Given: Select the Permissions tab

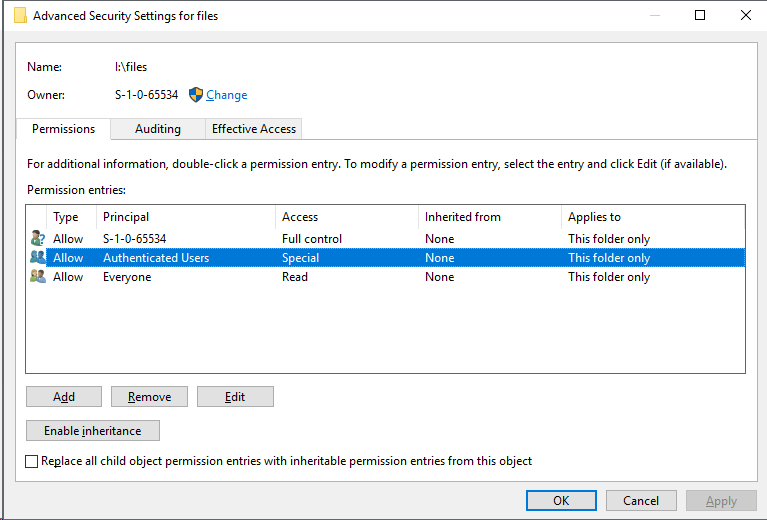Looking at the screenshot, I should pos(63,129).
